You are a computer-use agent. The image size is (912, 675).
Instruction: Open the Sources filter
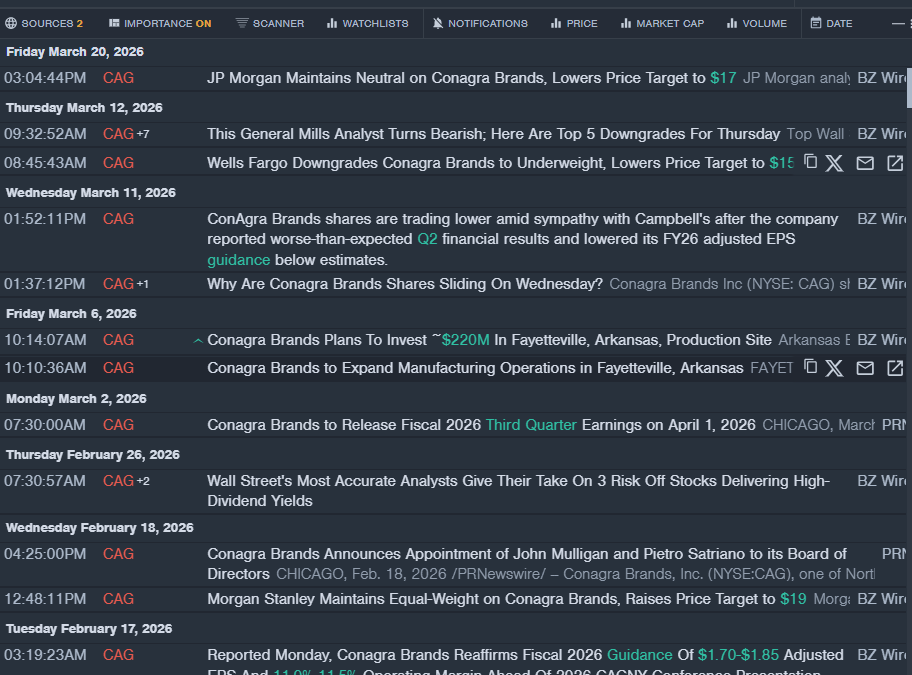(44, 23)
